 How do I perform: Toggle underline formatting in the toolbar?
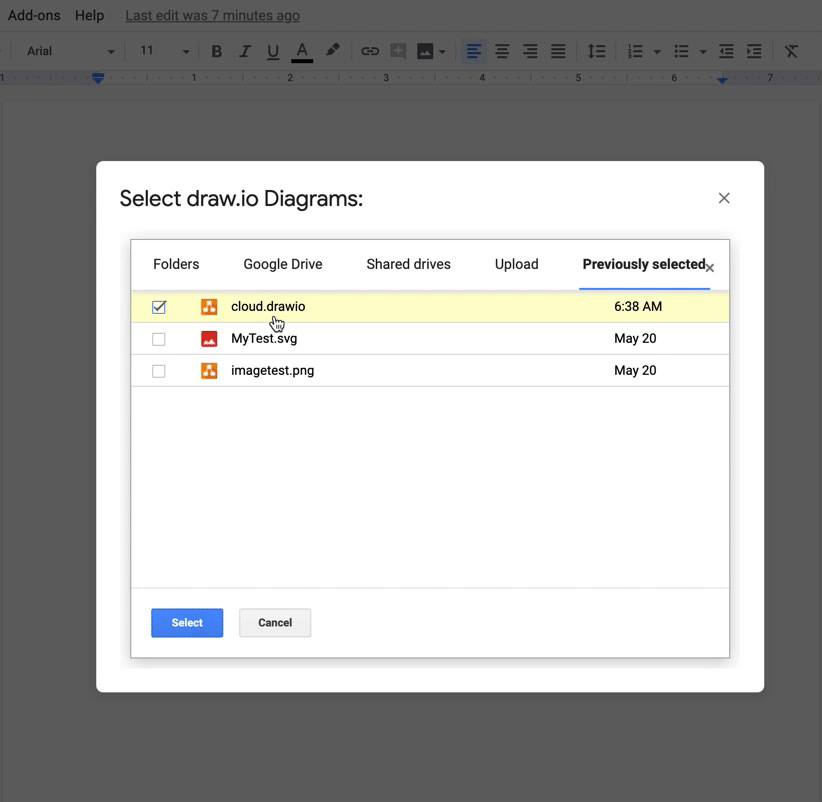point(273,52)
